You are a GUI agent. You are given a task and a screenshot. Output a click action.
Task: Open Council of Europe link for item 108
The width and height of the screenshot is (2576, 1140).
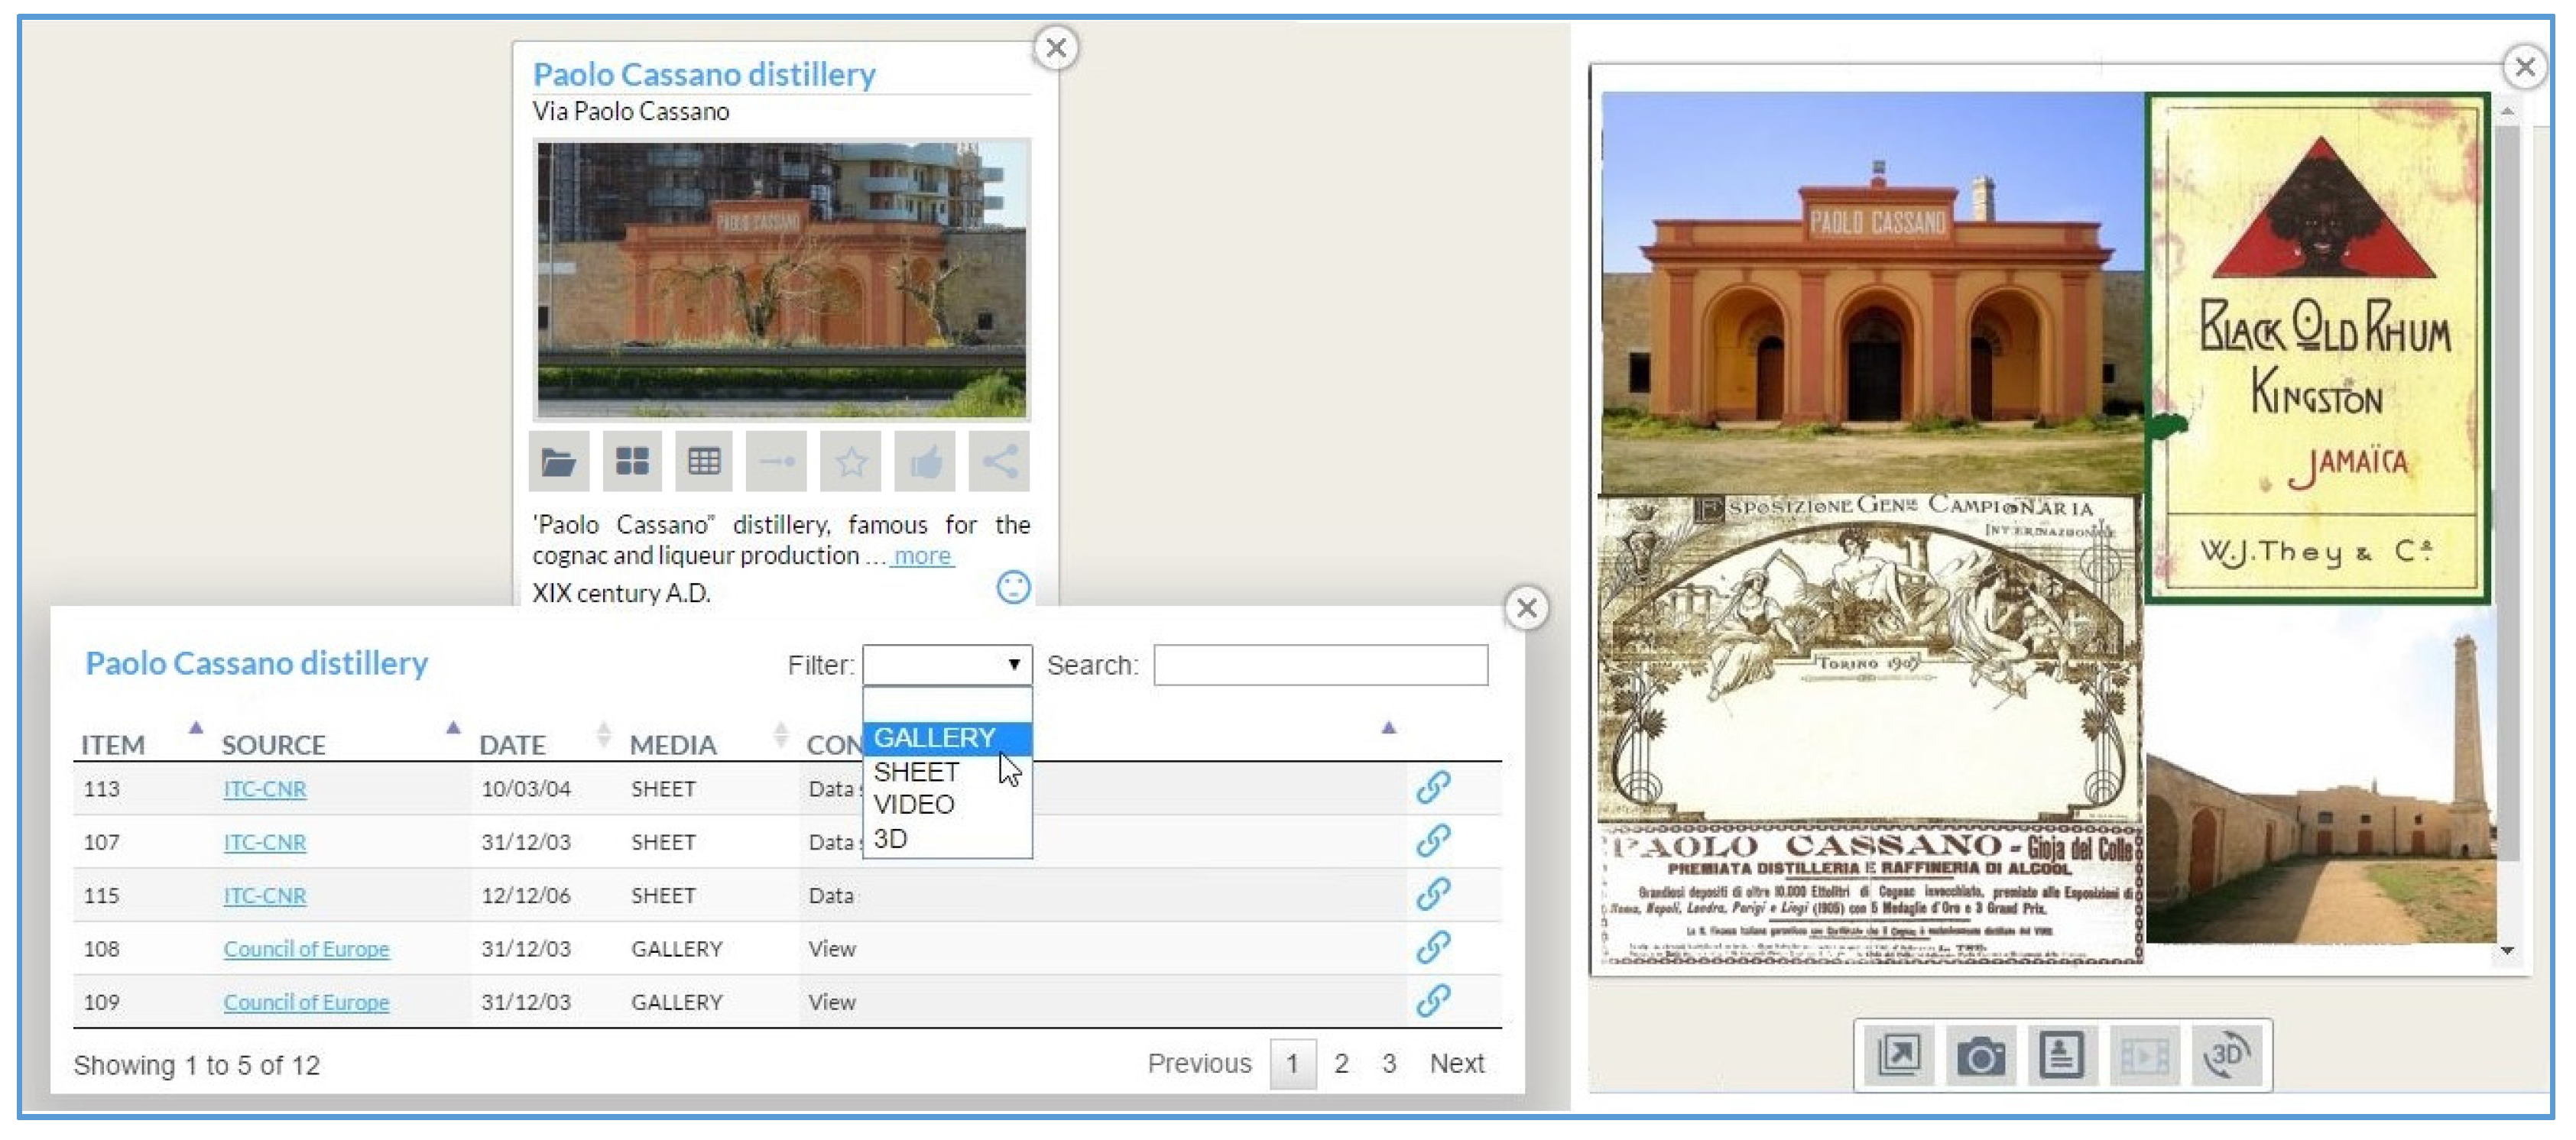click(306, 949)
